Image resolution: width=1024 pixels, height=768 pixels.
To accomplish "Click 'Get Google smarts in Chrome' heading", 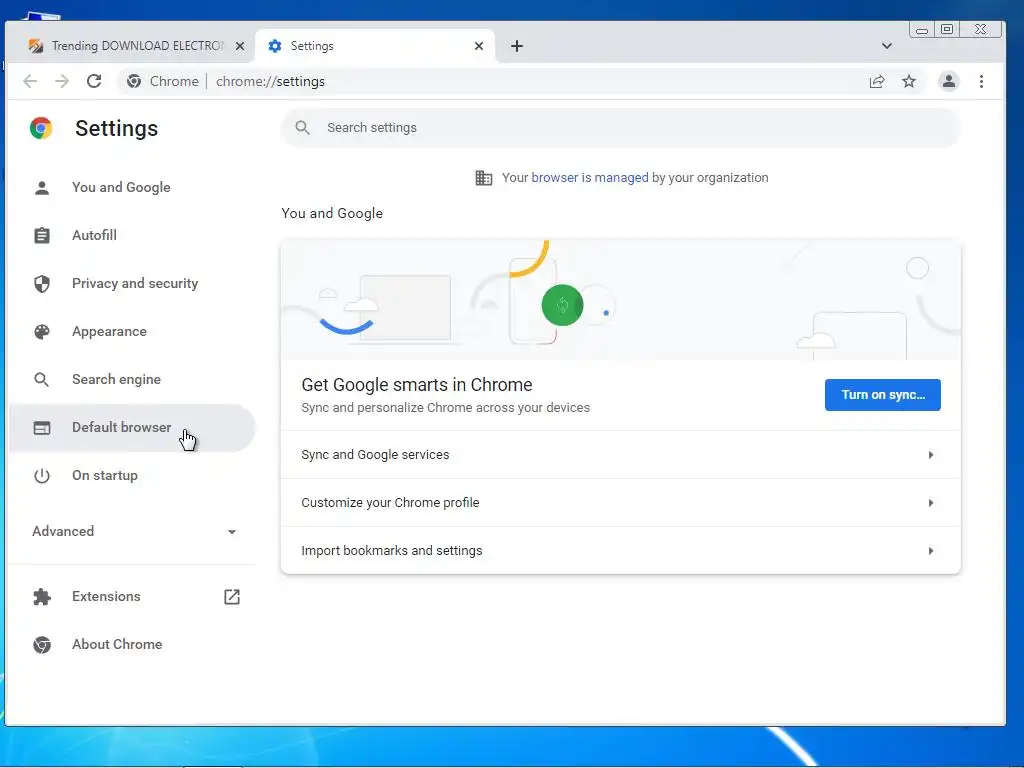I will point(417,385).
